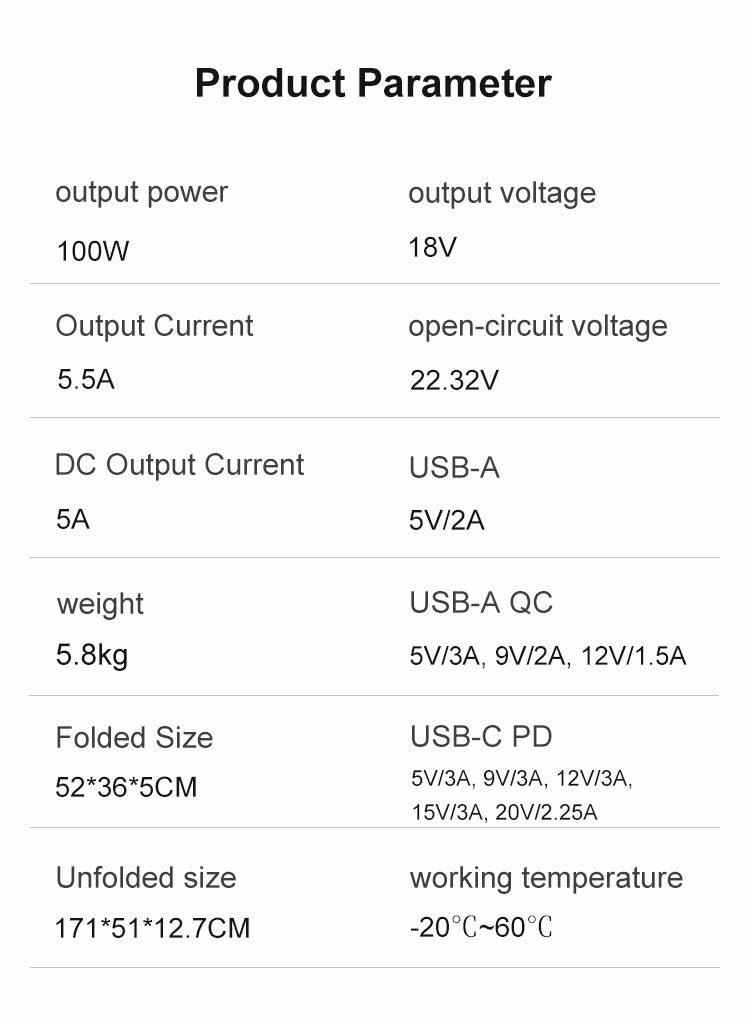Click the USB-C PD label
The width and height of the screenshot is (750, 1023).
click(481, 737)
